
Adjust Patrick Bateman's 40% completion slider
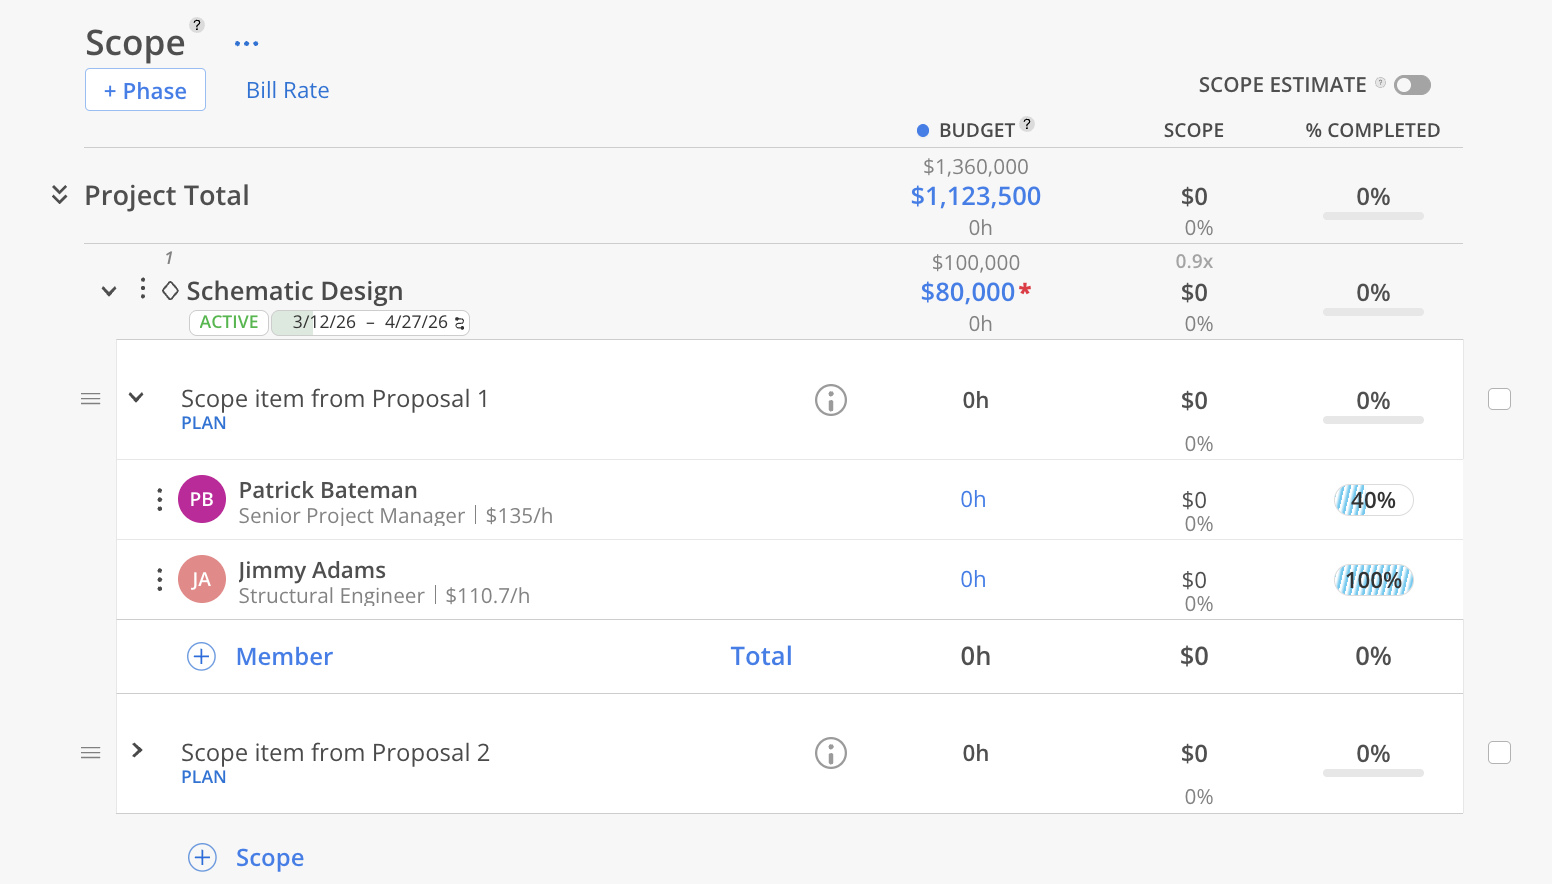pos(1373,500)
